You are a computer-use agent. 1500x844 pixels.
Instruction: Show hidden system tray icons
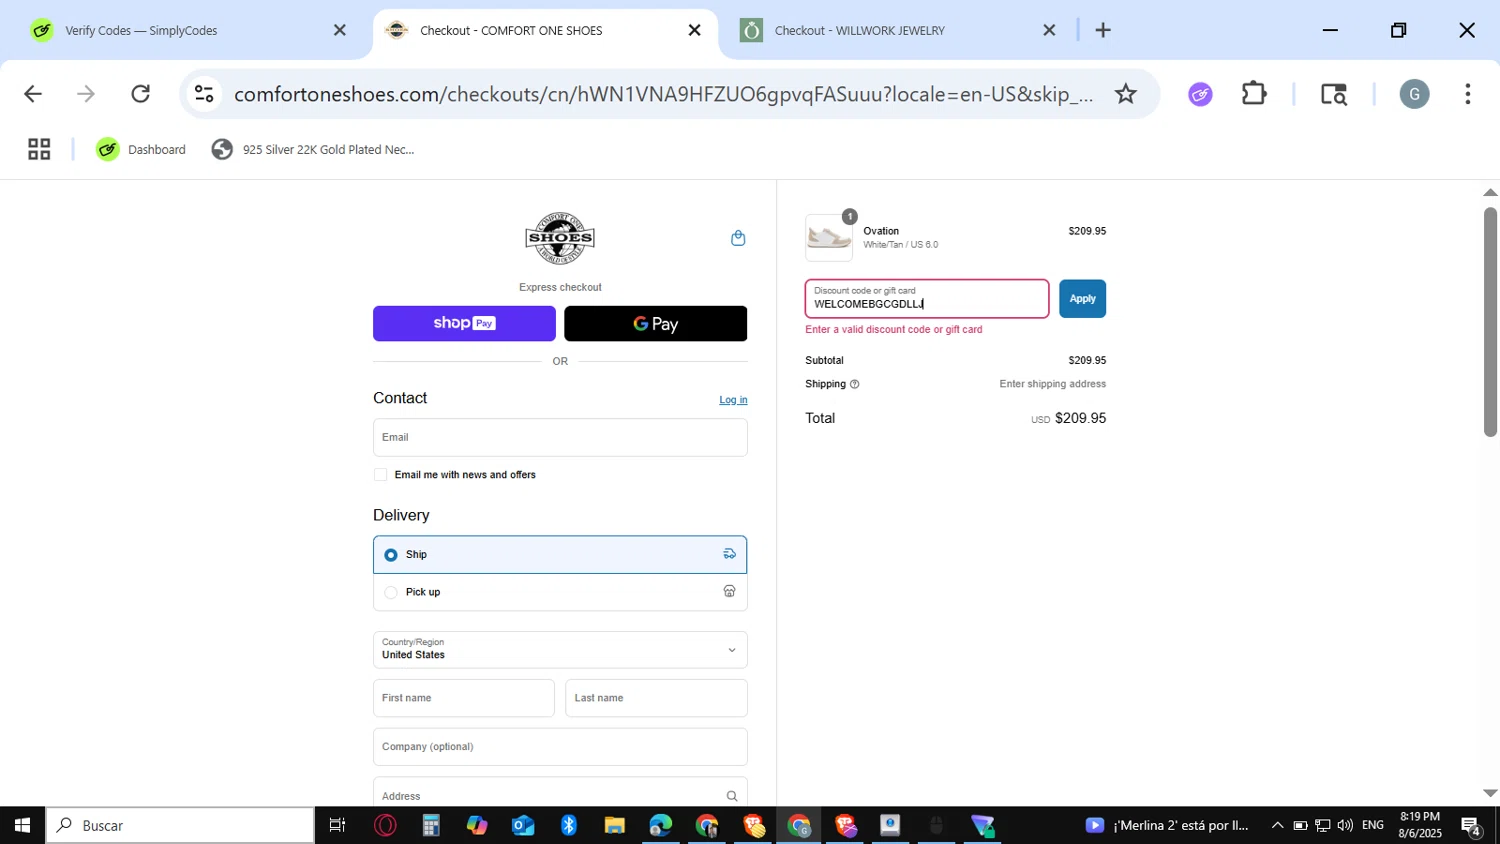tap(1277, 825)
